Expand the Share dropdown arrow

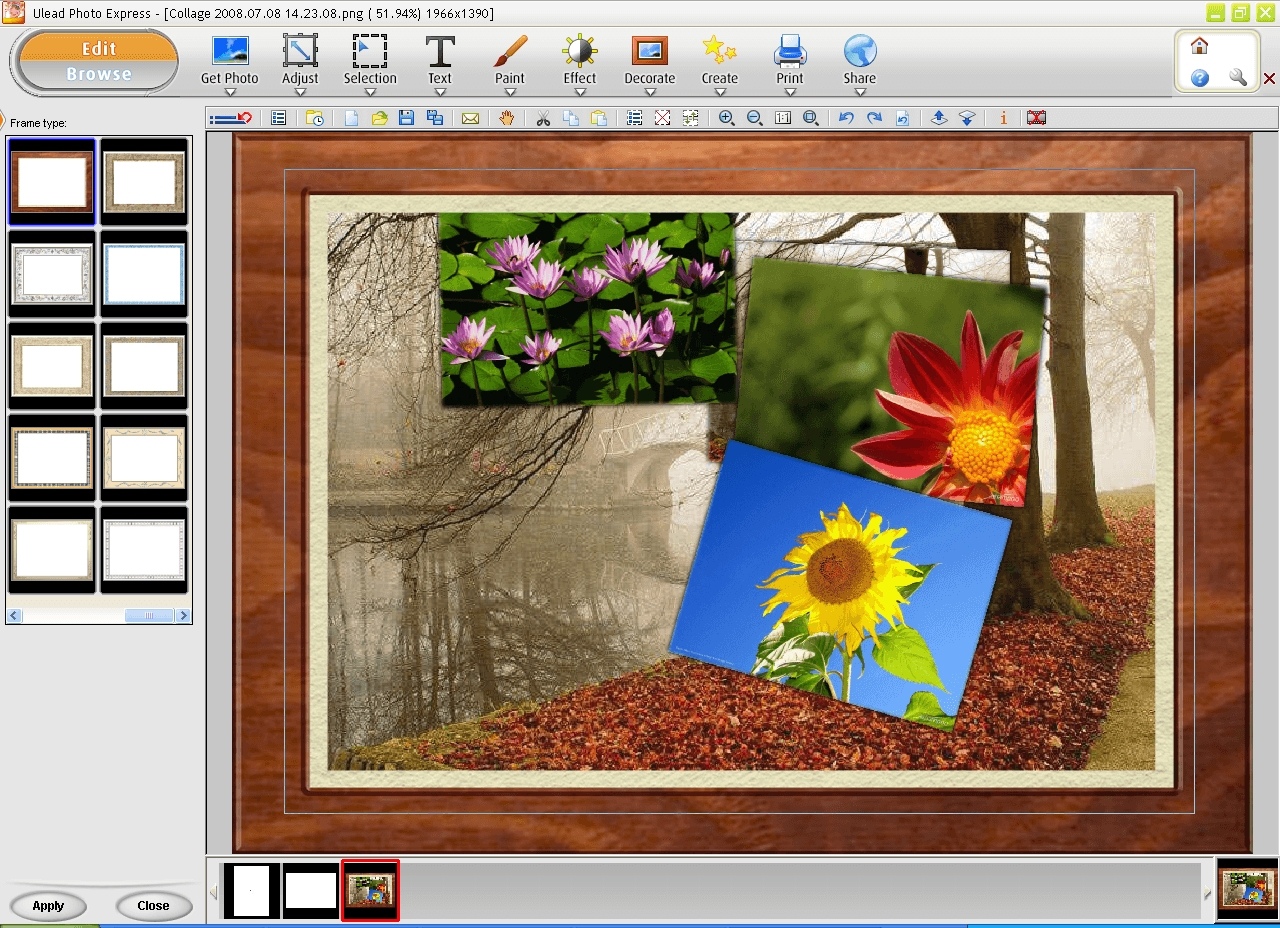click(860, 93)
